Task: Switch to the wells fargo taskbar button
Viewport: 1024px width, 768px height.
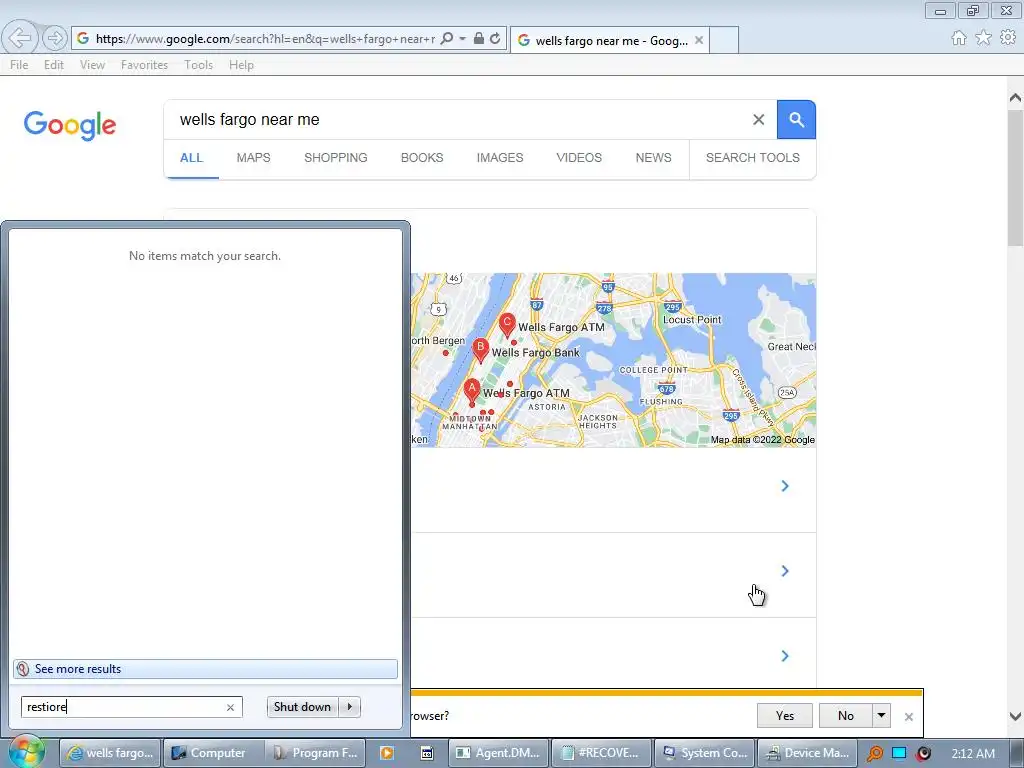Action: (x=110, y=753)
